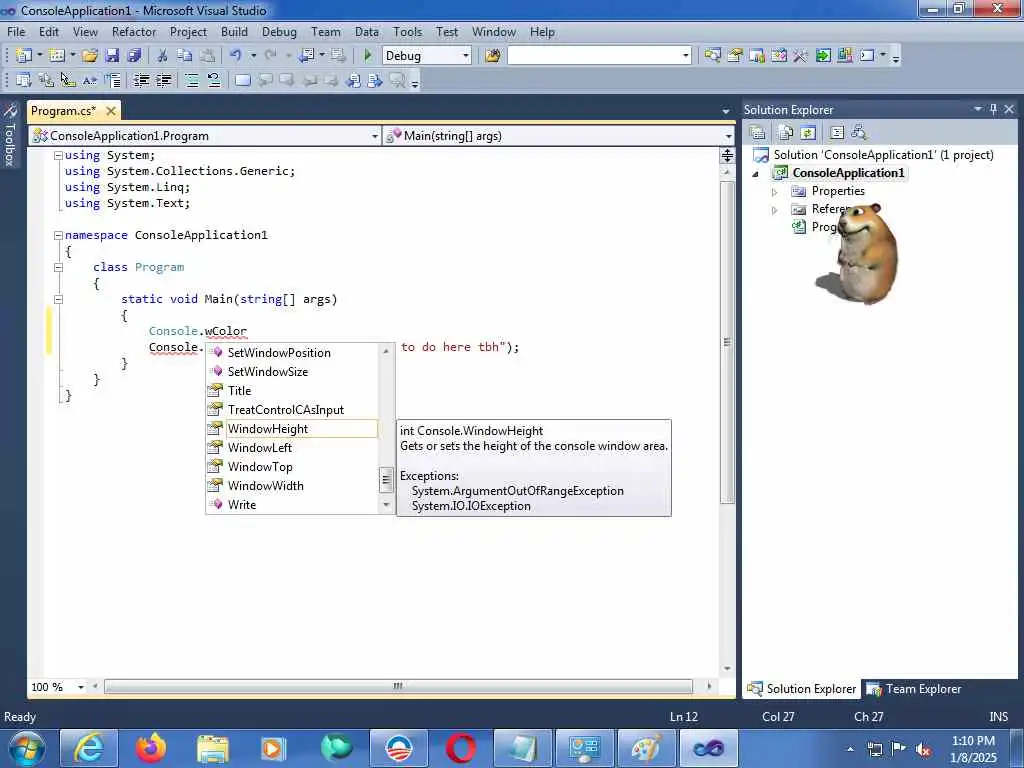
Task: Select the Program.cs* document tab
Action: [63, 111]
